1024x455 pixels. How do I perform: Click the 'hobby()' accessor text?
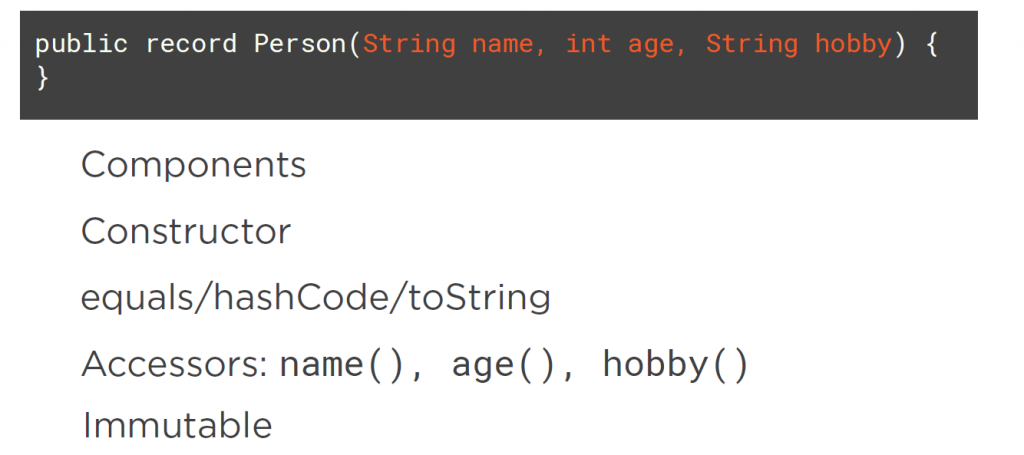(x=675, y=364)
